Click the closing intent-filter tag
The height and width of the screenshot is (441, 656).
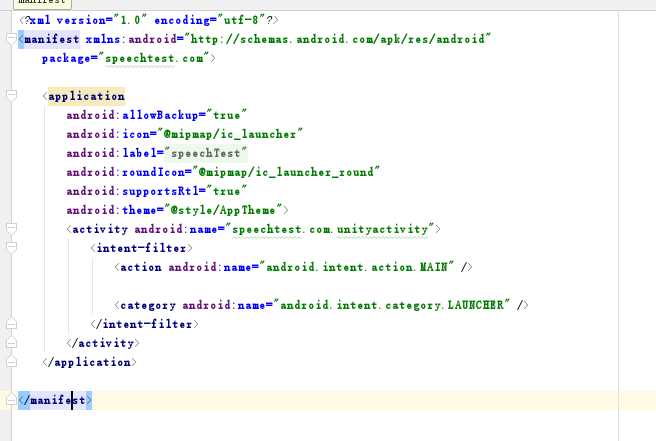click(x=144, y=324)
